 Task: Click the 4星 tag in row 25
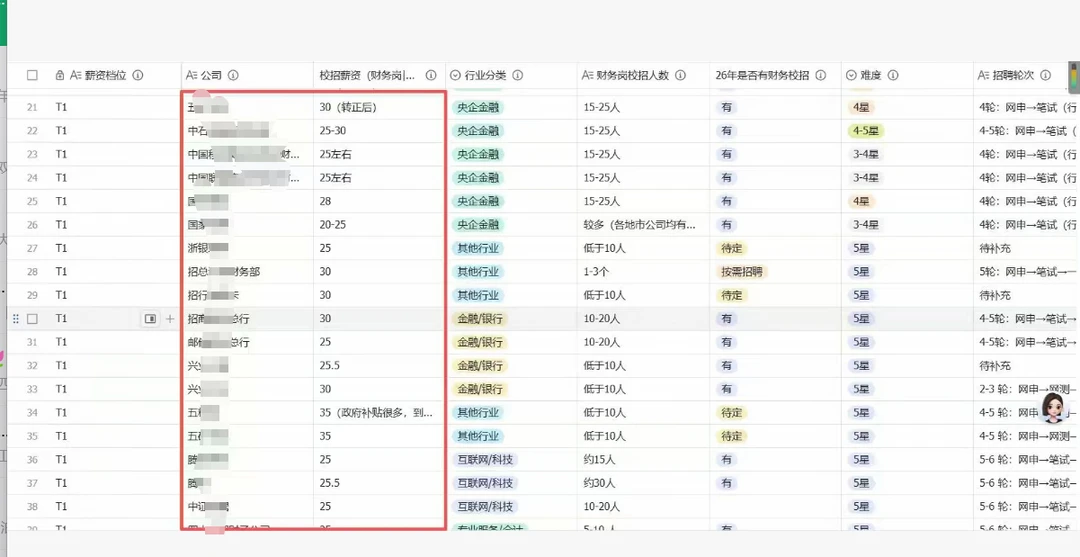[x=861, y=201]
